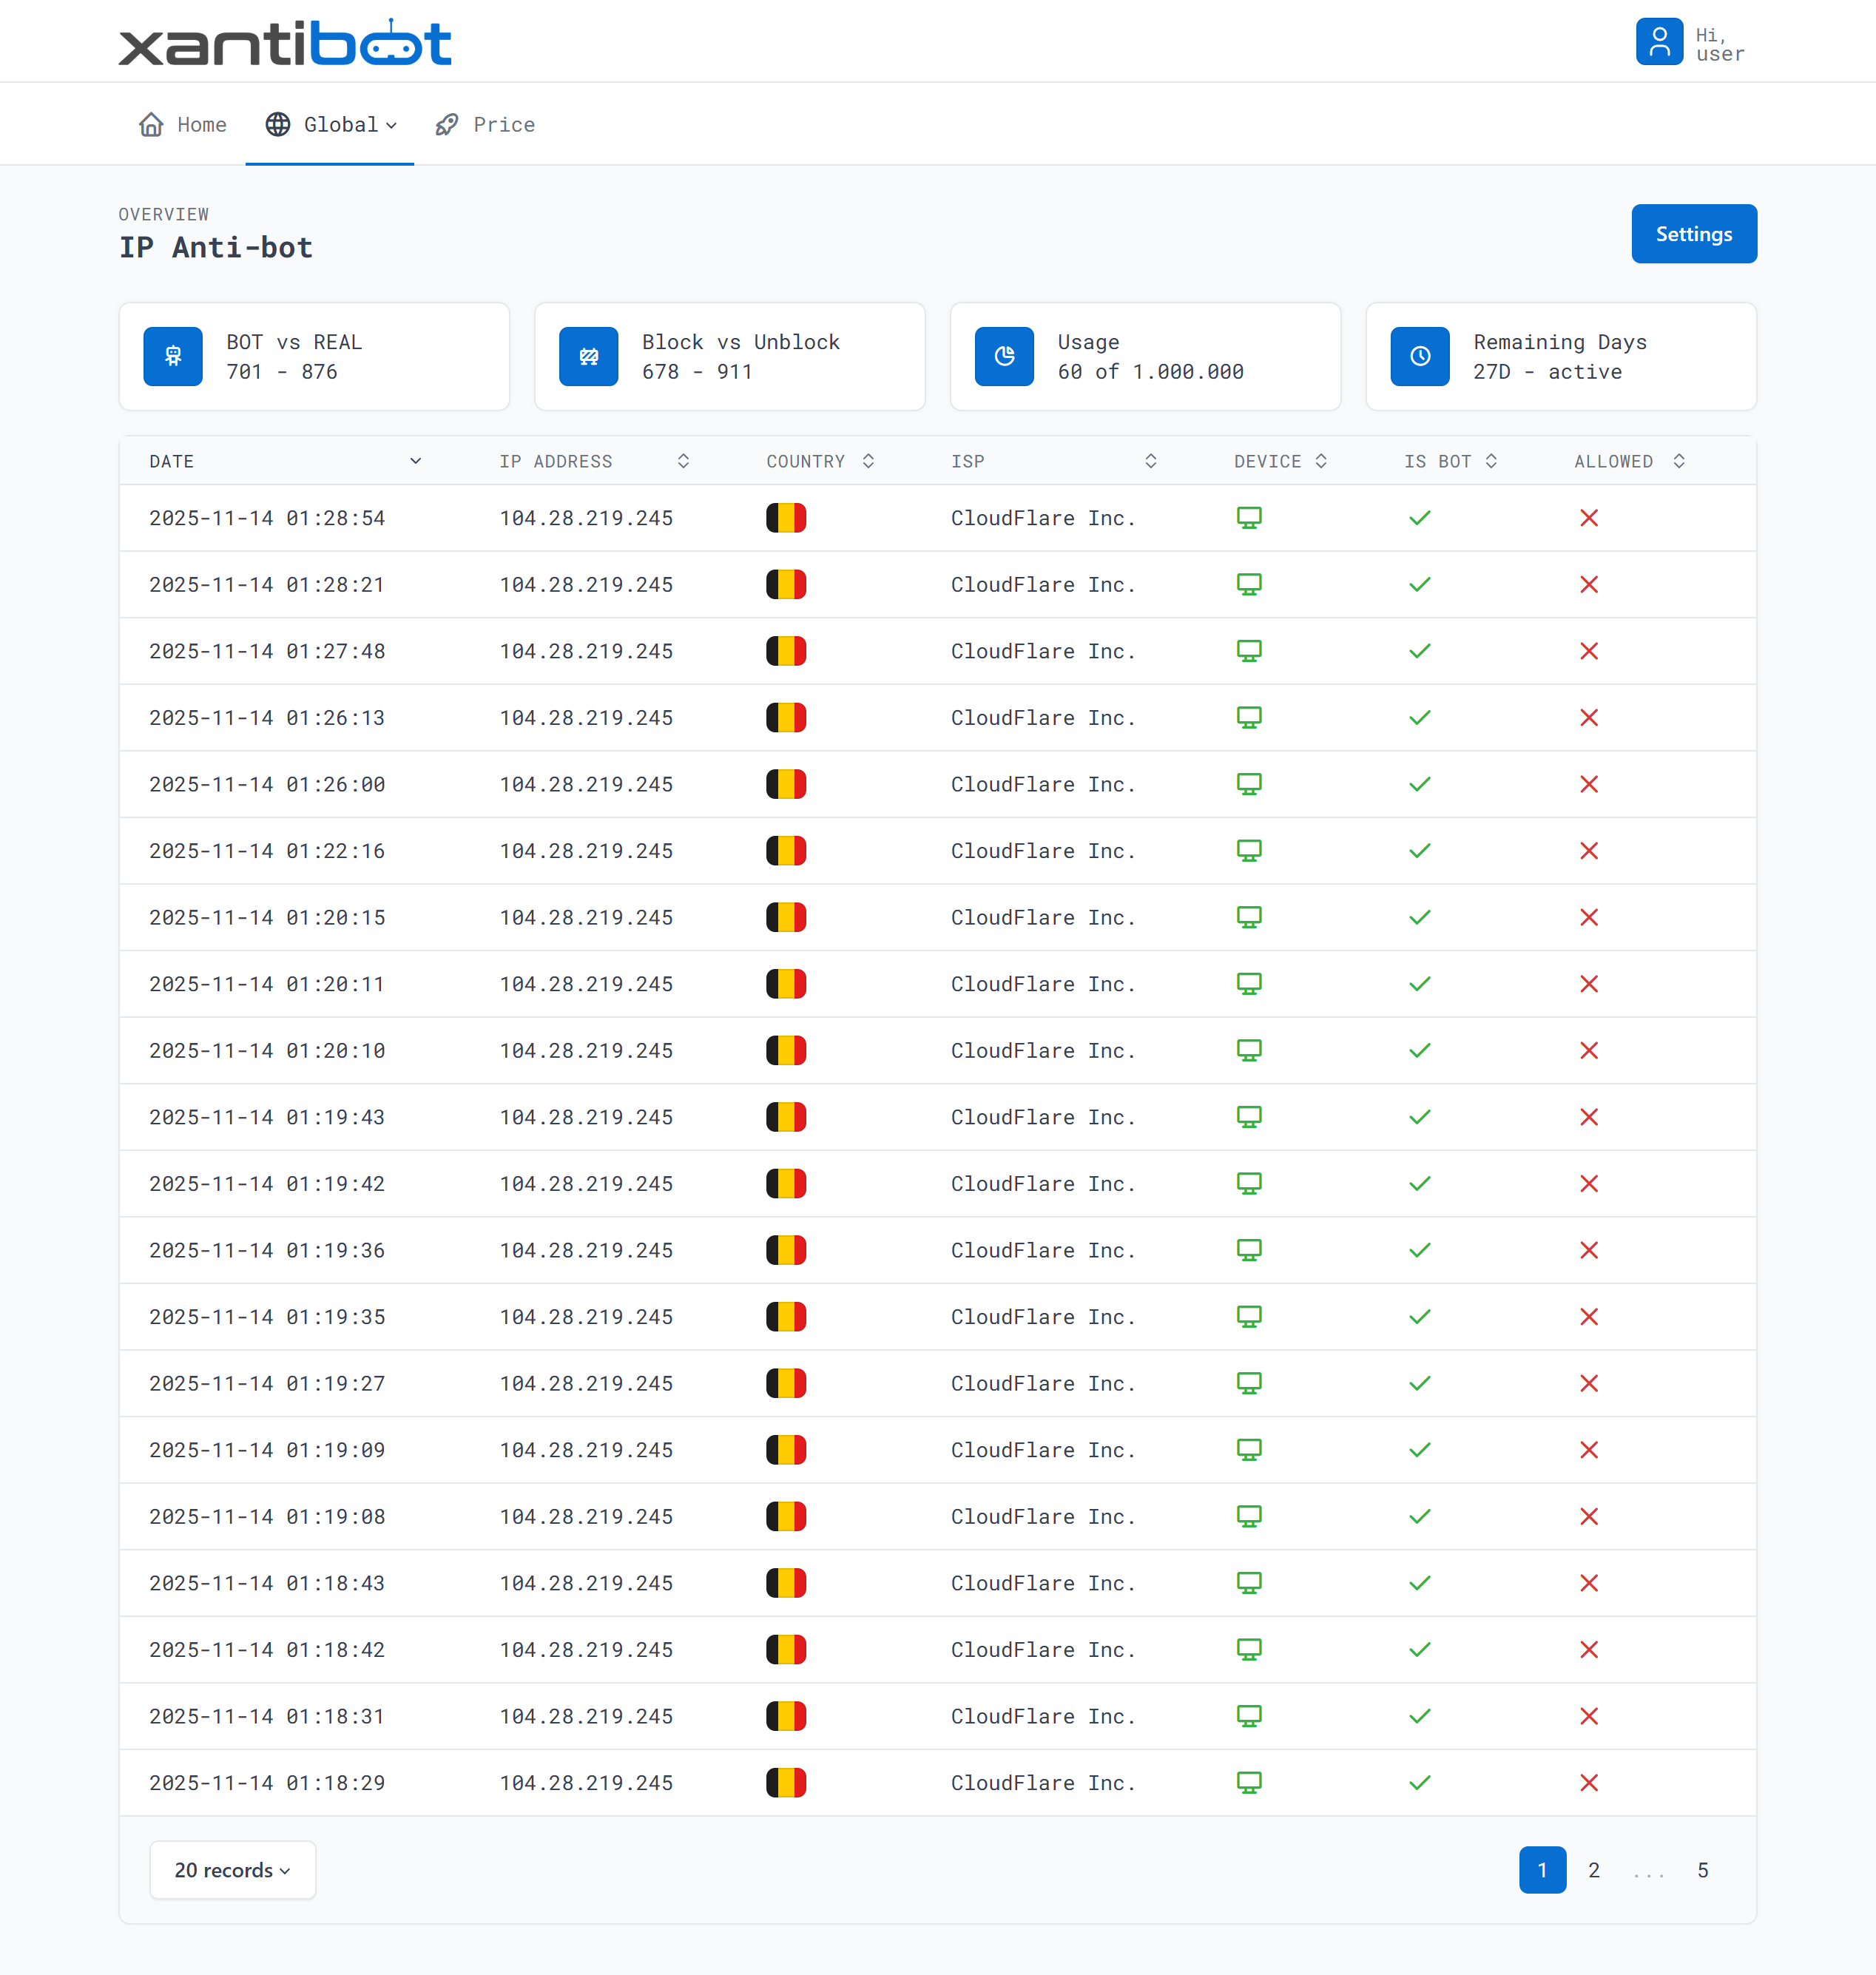Click the Usage pie chart icon
Viewport: 1876px width, 1975px height.
pyautogui.click(x=1004, y=356)
